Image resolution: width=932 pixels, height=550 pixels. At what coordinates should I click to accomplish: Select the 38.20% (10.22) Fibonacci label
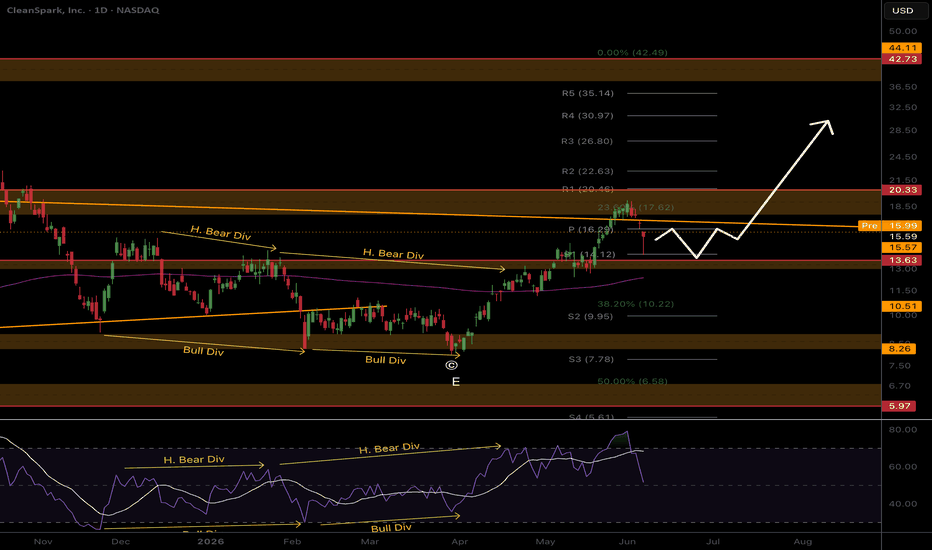pos(635,304)
